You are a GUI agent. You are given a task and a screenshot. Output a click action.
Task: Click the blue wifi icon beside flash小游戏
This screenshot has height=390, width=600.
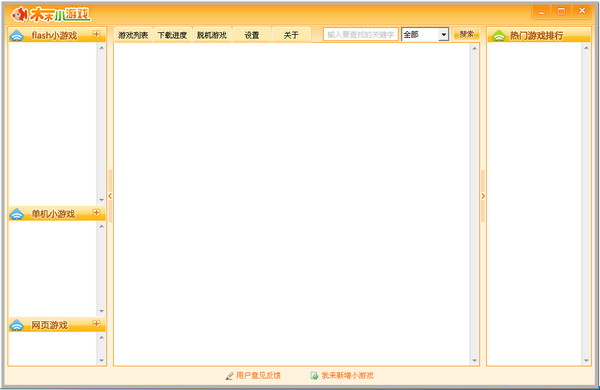click(x=16, y=36)
